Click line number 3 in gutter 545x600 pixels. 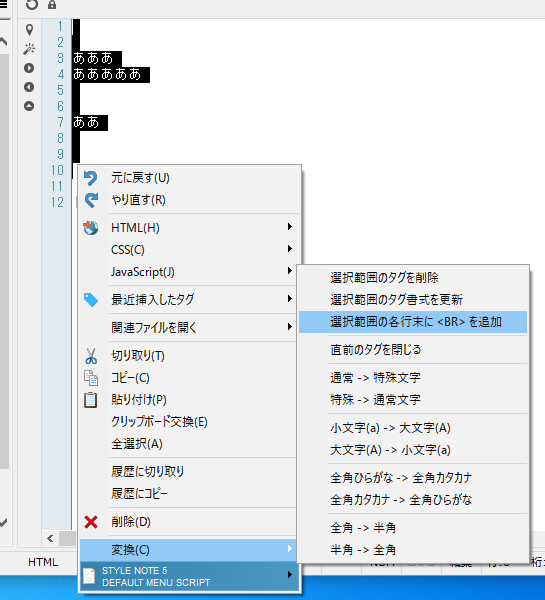click(x=60, y=58)
